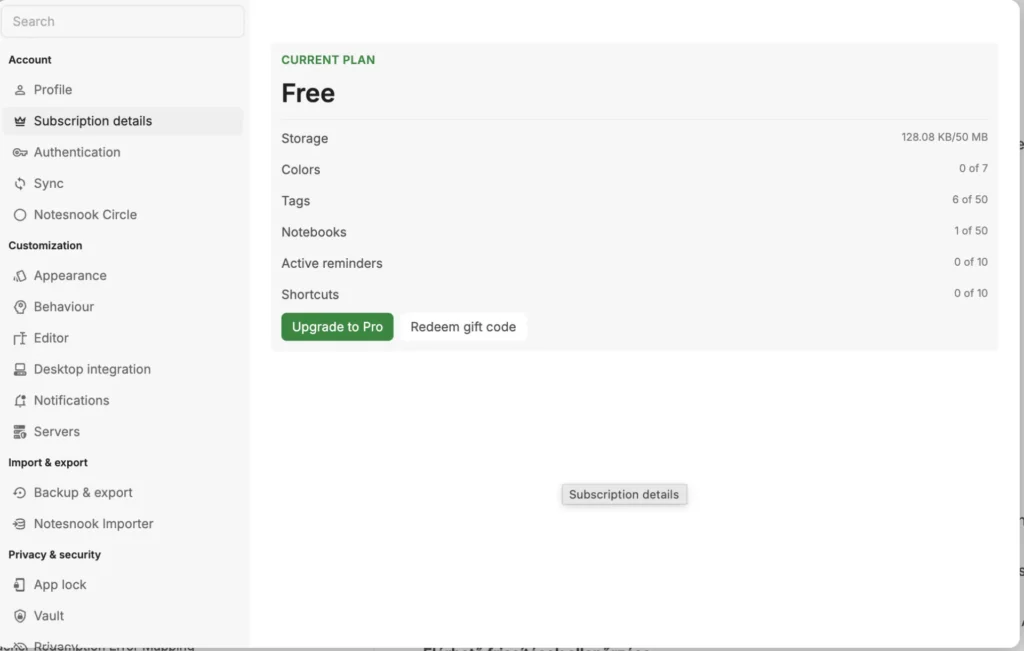Click the Servers stack icon
1024x651 pixels.
coord(20,432)
